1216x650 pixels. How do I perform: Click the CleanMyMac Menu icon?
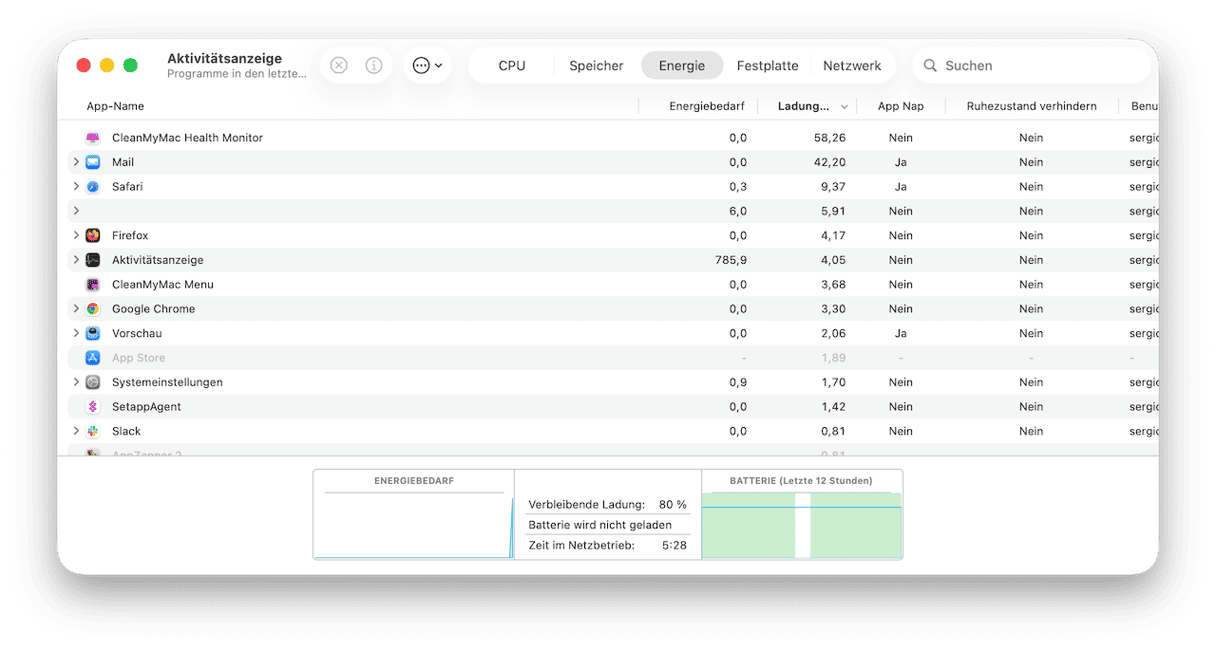(x=93, y=285)
